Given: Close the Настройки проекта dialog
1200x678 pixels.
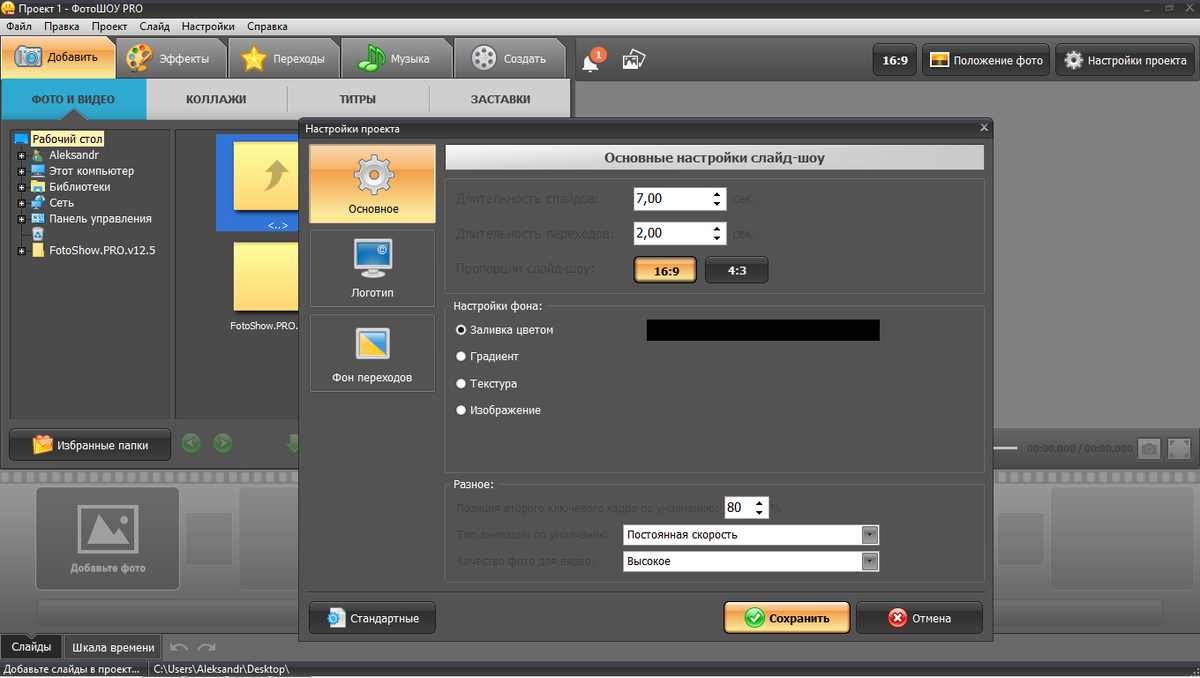Looking at the screenshot, I should tap(984, 128).
